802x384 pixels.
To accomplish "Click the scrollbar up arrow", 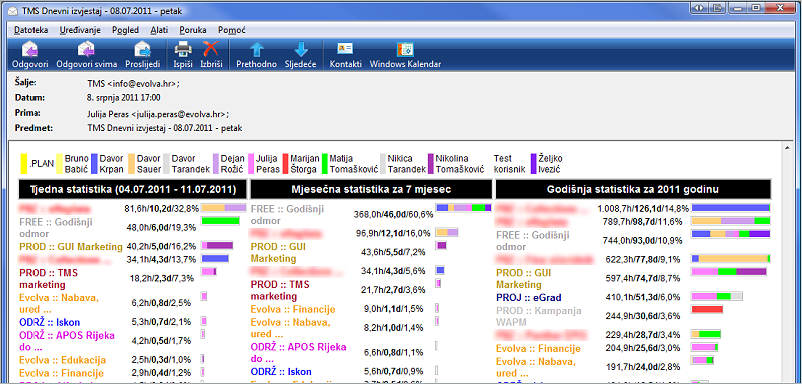I will pyautogui.click(x=787, y=147).
